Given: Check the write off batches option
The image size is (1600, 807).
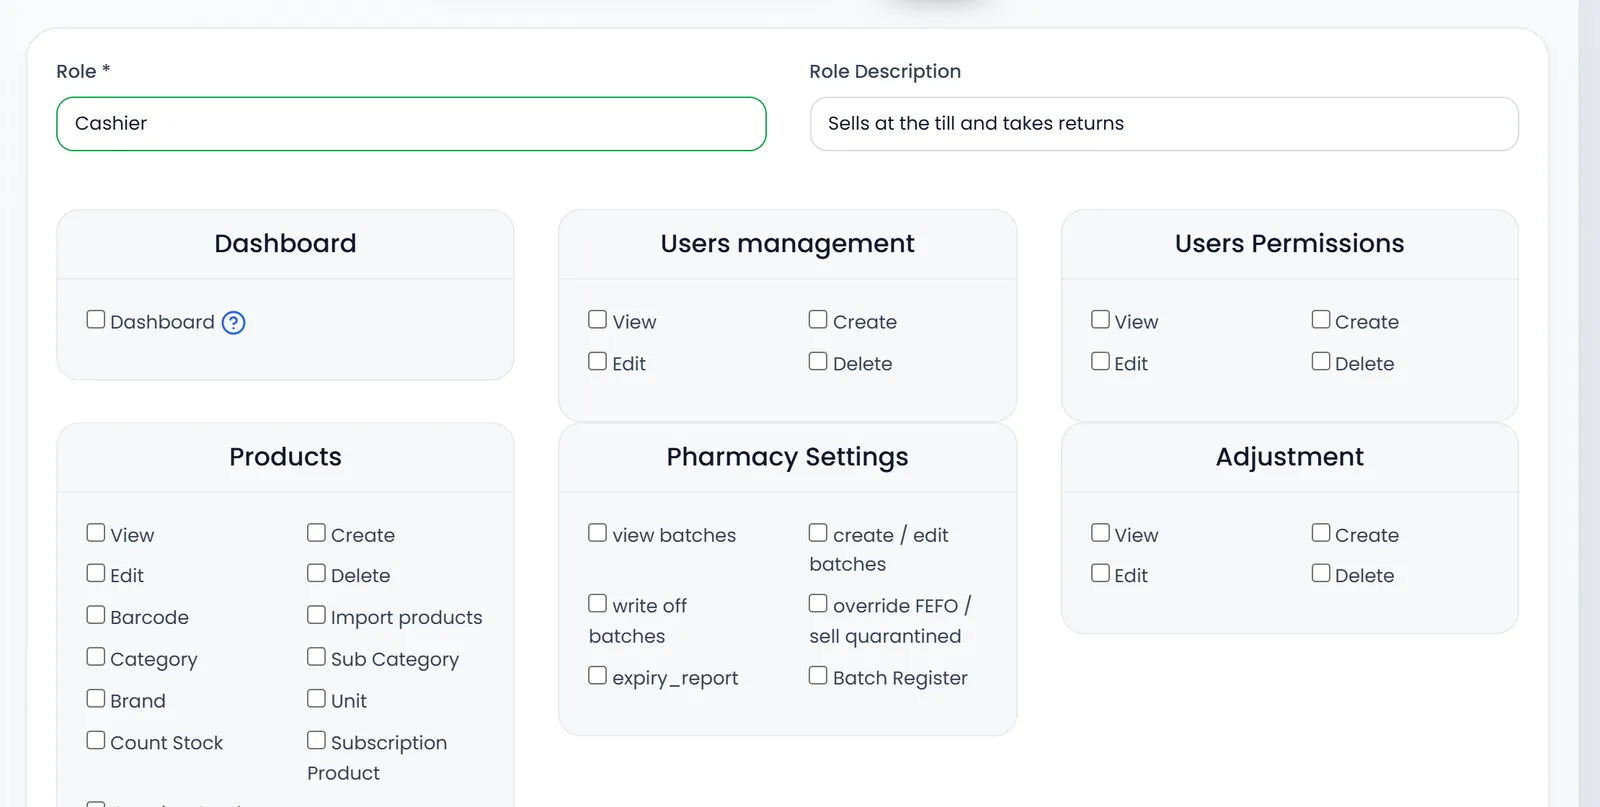Looking at the screenshot, I should [598, 604].
